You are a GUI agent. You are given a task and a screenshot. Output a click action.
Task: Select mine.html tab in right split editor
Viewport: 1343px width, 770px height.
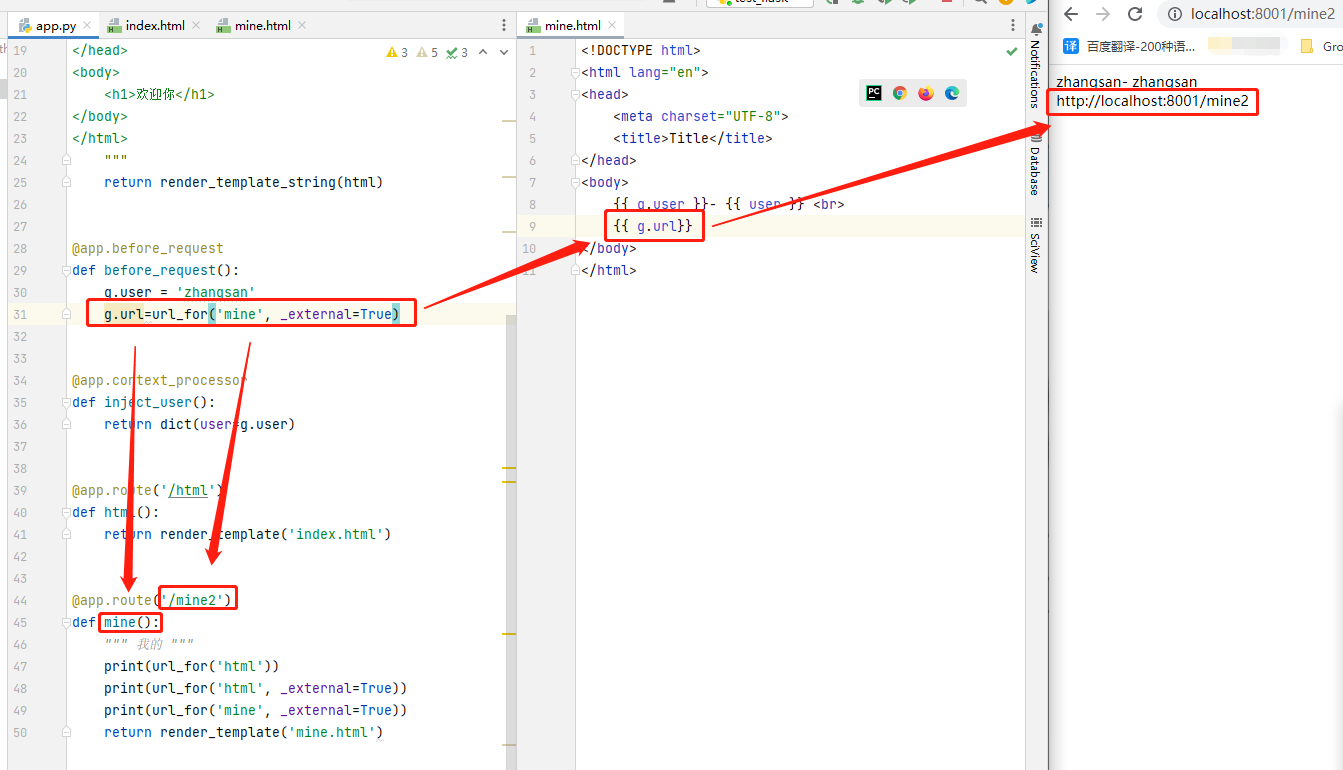tap(572, 25)
